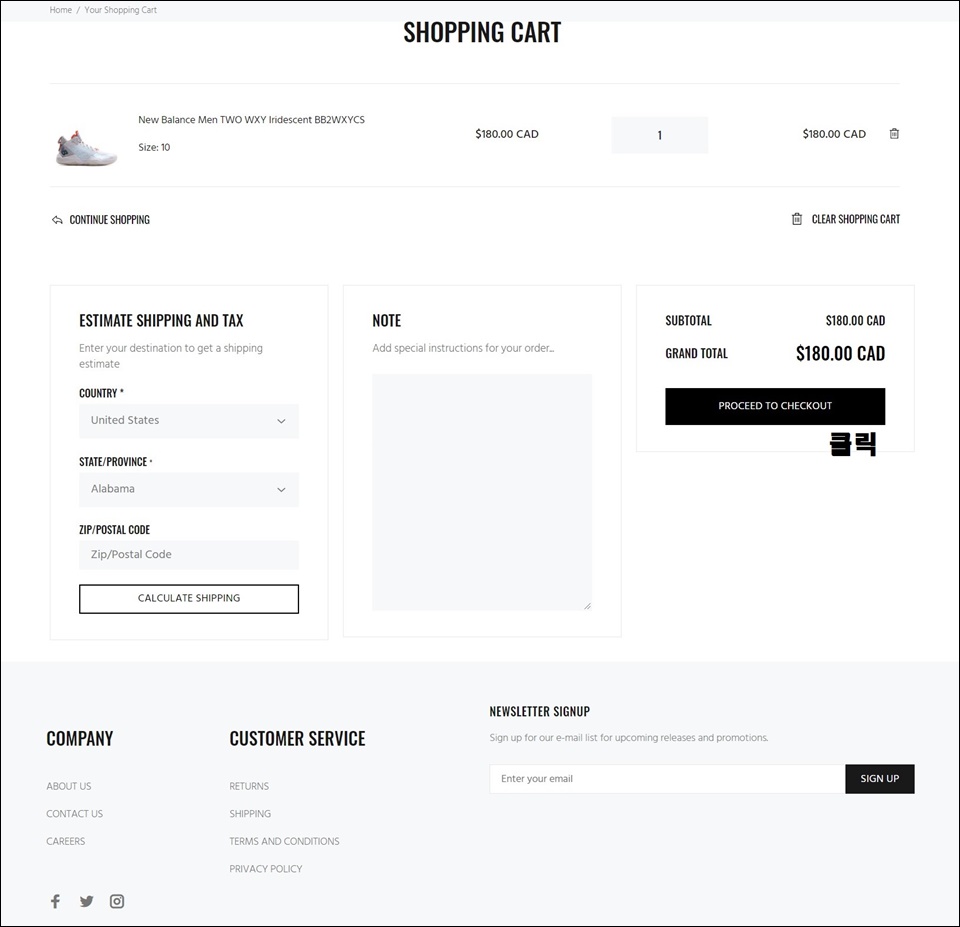Click the Clear Shopping Cart trash icon
Screen dimensions: 960x927
click(x=797, y=219)
